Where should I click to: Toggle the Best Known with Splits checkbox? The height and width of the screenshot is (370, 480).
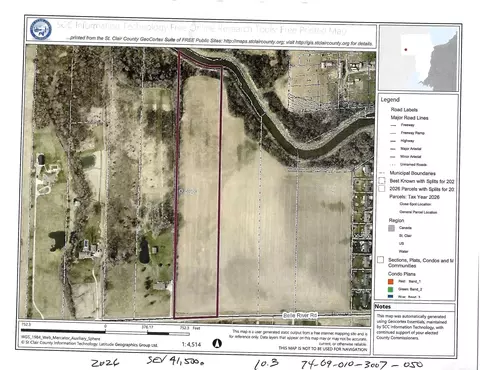coord(382,181)
